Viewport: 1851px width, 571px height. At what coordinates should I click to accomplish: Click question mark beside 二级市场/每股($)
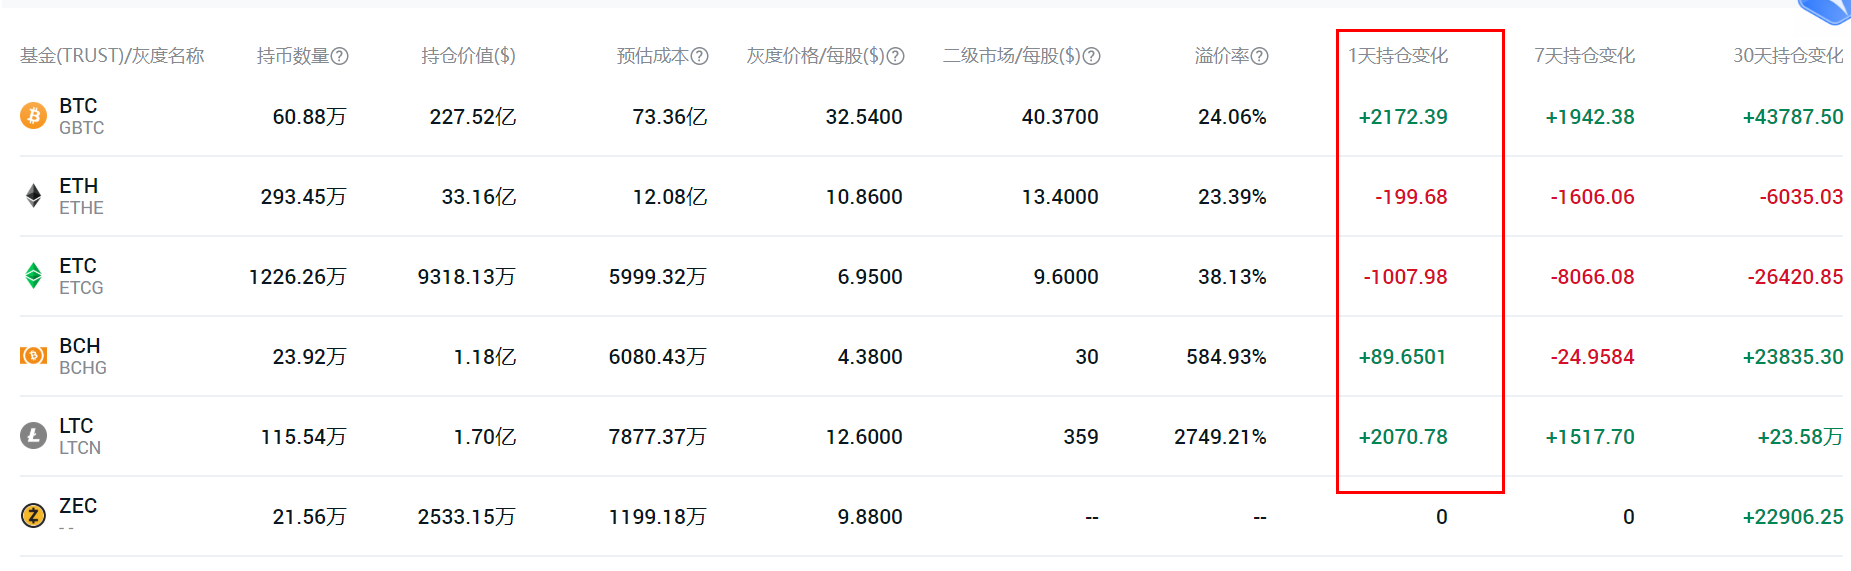point(1092,56)
